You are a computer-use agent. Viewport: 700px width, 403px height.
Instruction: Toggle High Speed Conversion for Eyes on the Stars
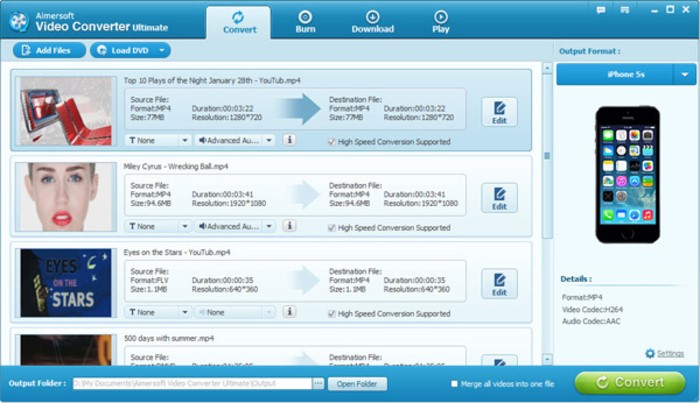coord(332,314)
